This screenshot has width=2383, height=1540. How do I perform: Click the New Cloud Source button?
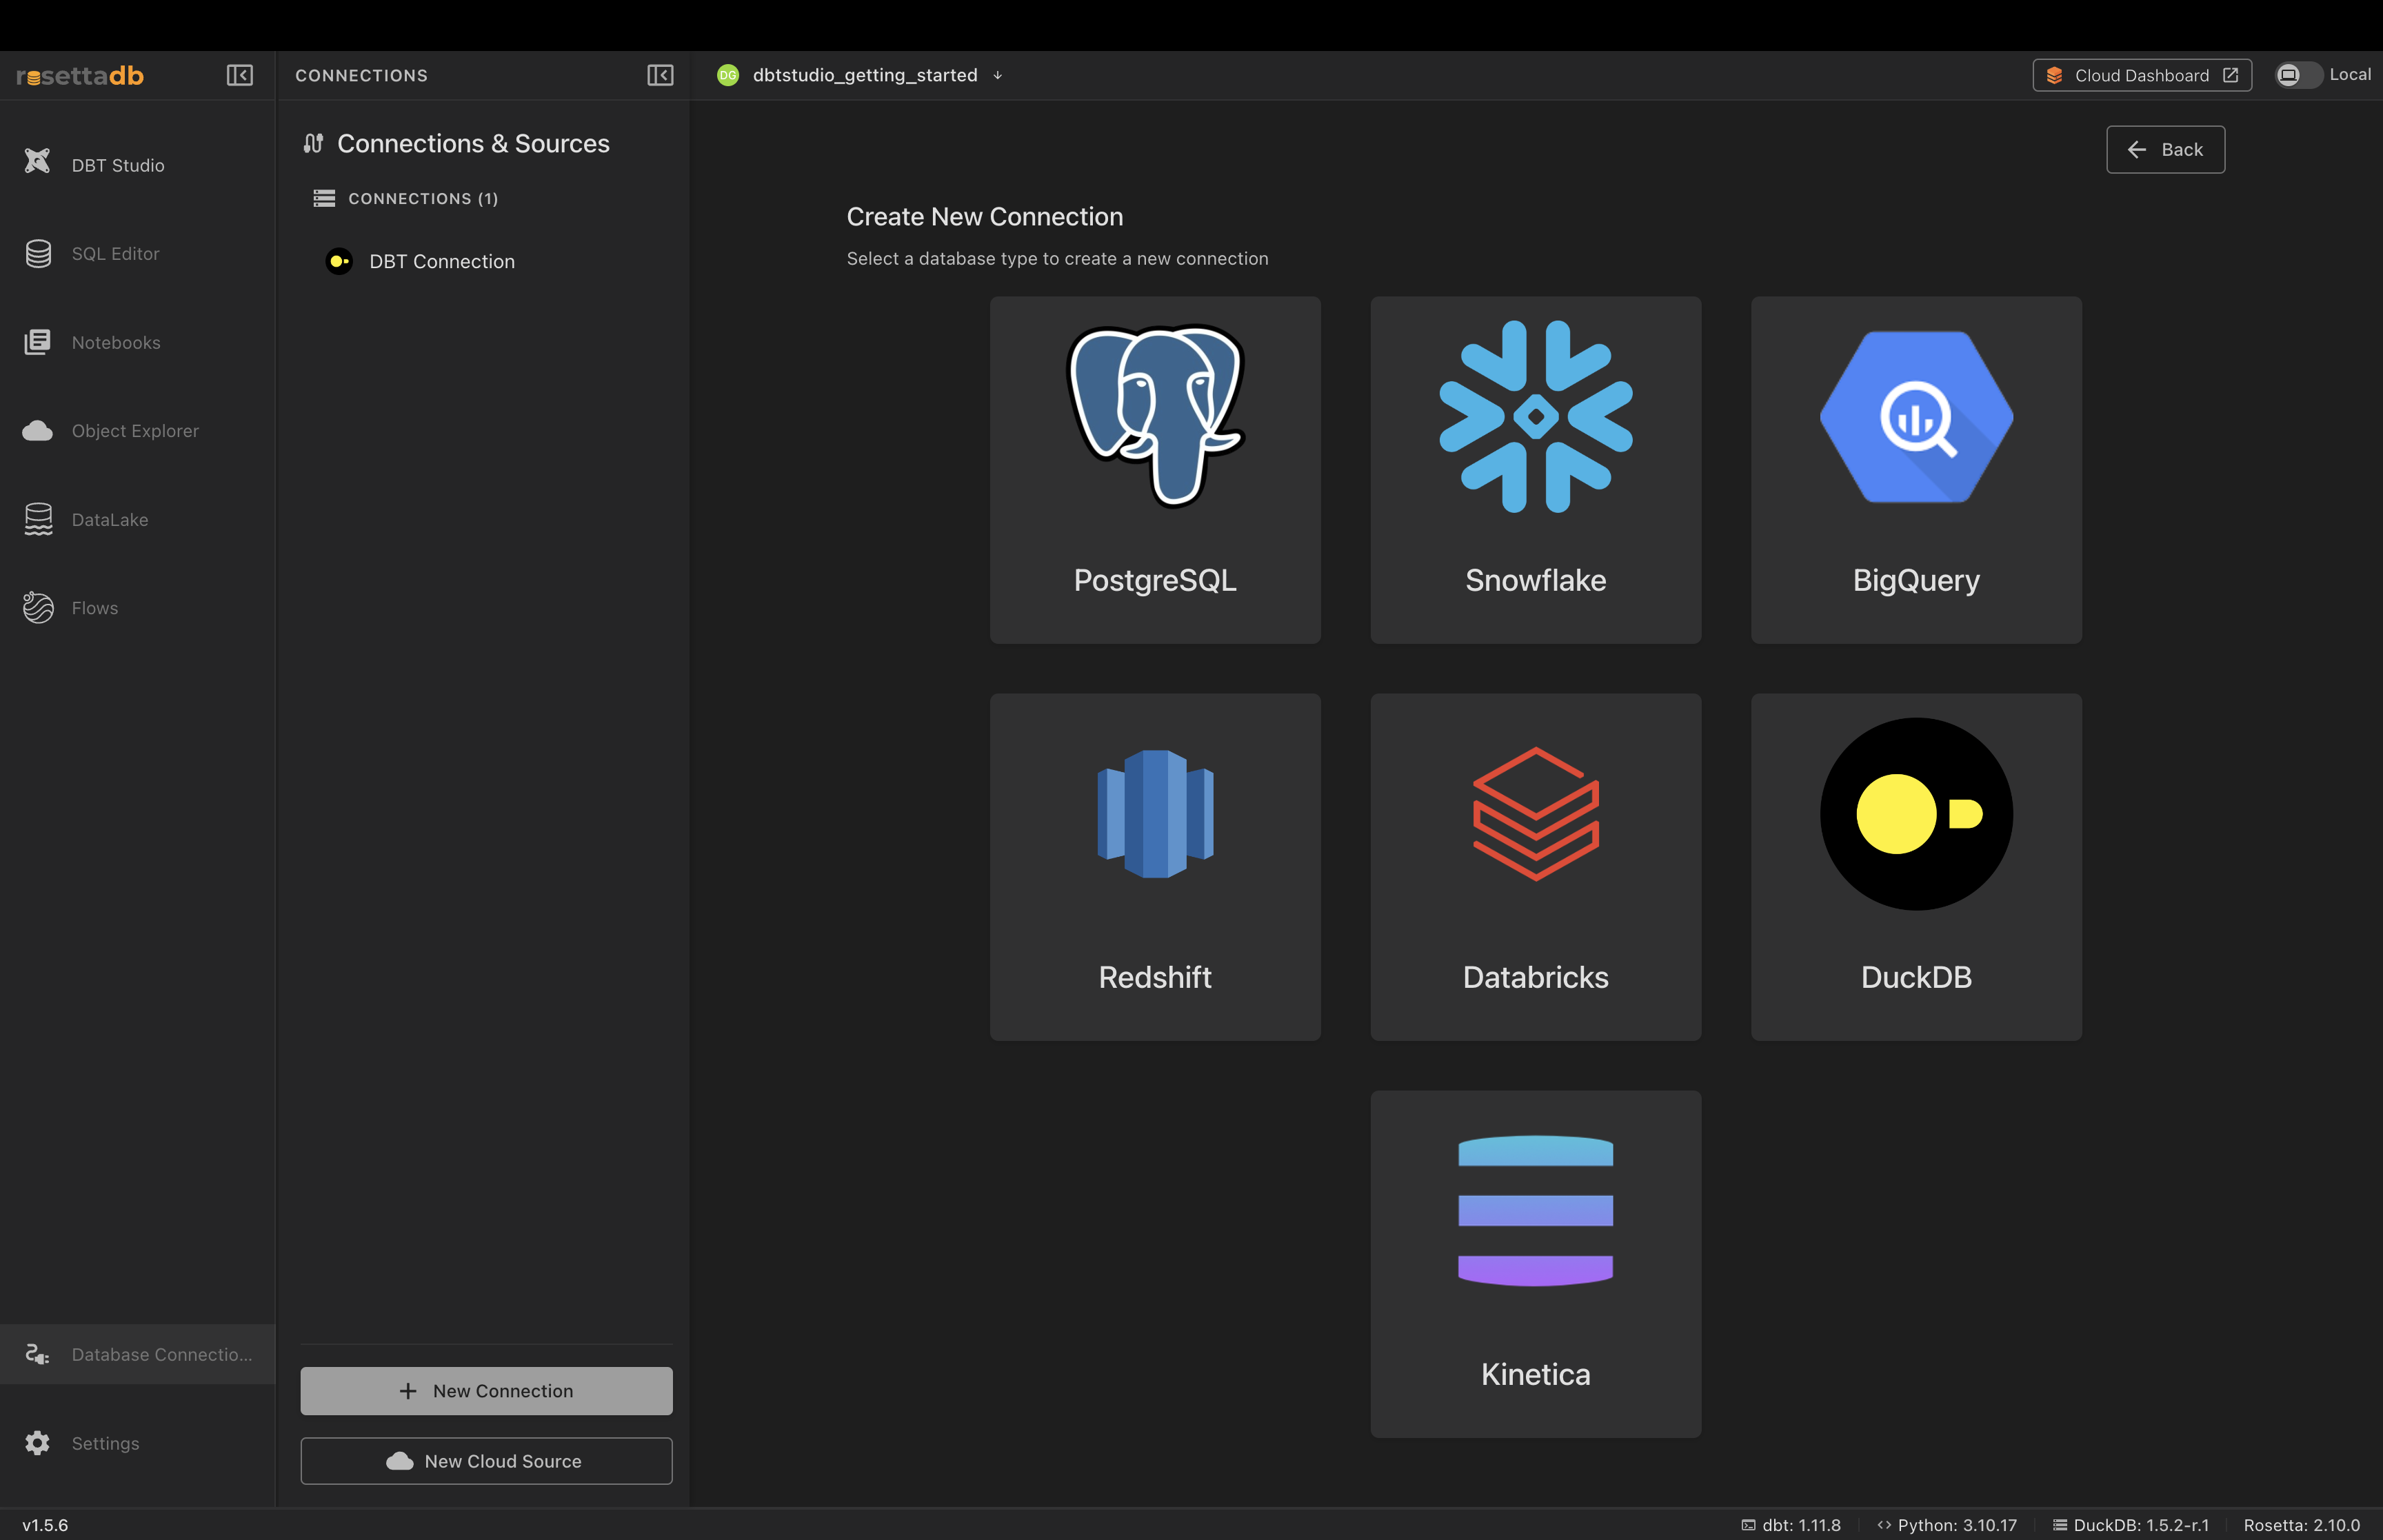(x=487, y=1461)
